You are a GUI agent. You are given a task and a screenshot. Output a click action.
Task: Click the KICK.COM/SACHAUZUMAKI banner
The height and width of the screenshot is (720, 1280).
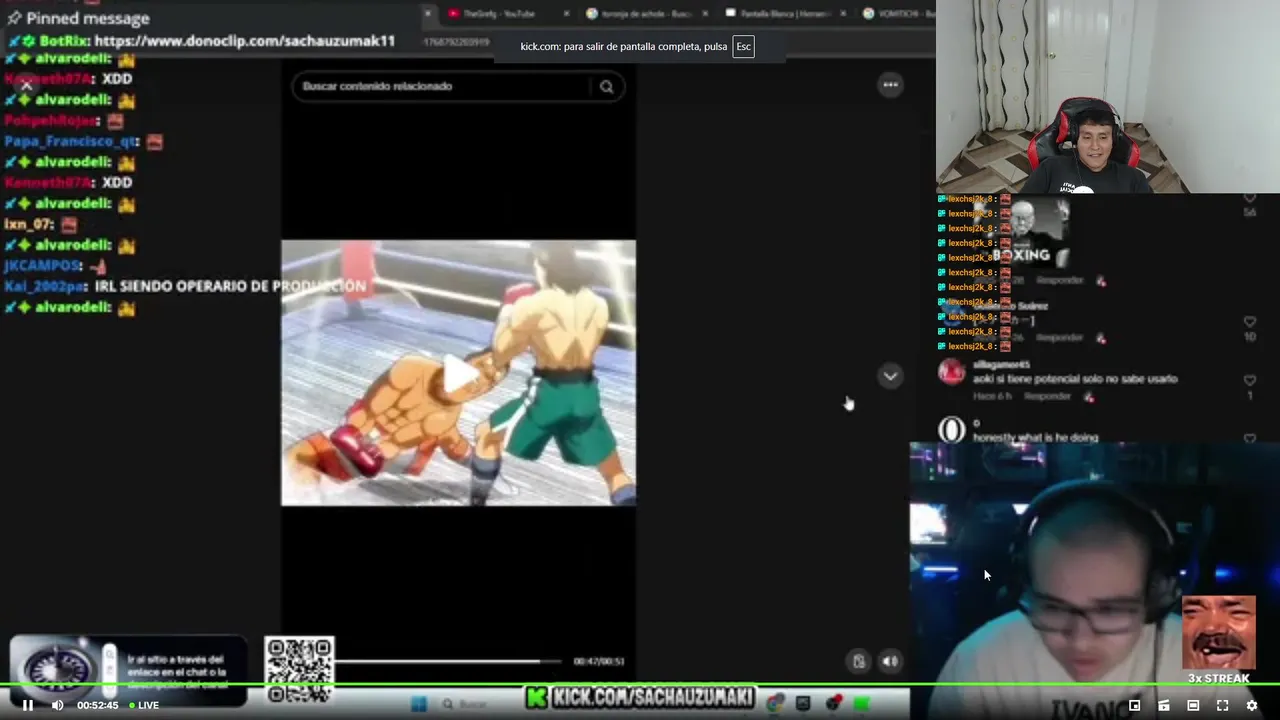[x=640, y=698]
